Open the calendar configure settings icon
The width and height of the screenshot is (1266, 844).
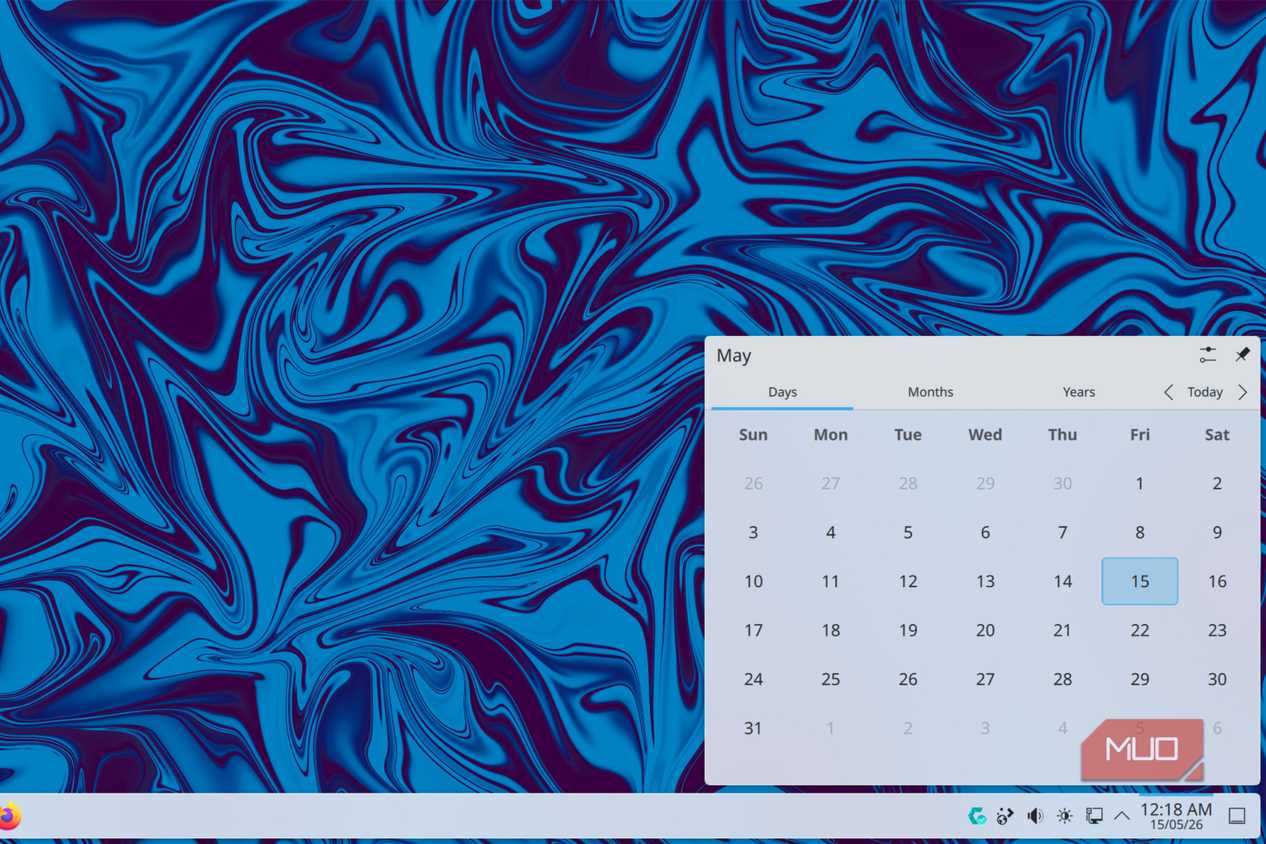pos(1207,355)
